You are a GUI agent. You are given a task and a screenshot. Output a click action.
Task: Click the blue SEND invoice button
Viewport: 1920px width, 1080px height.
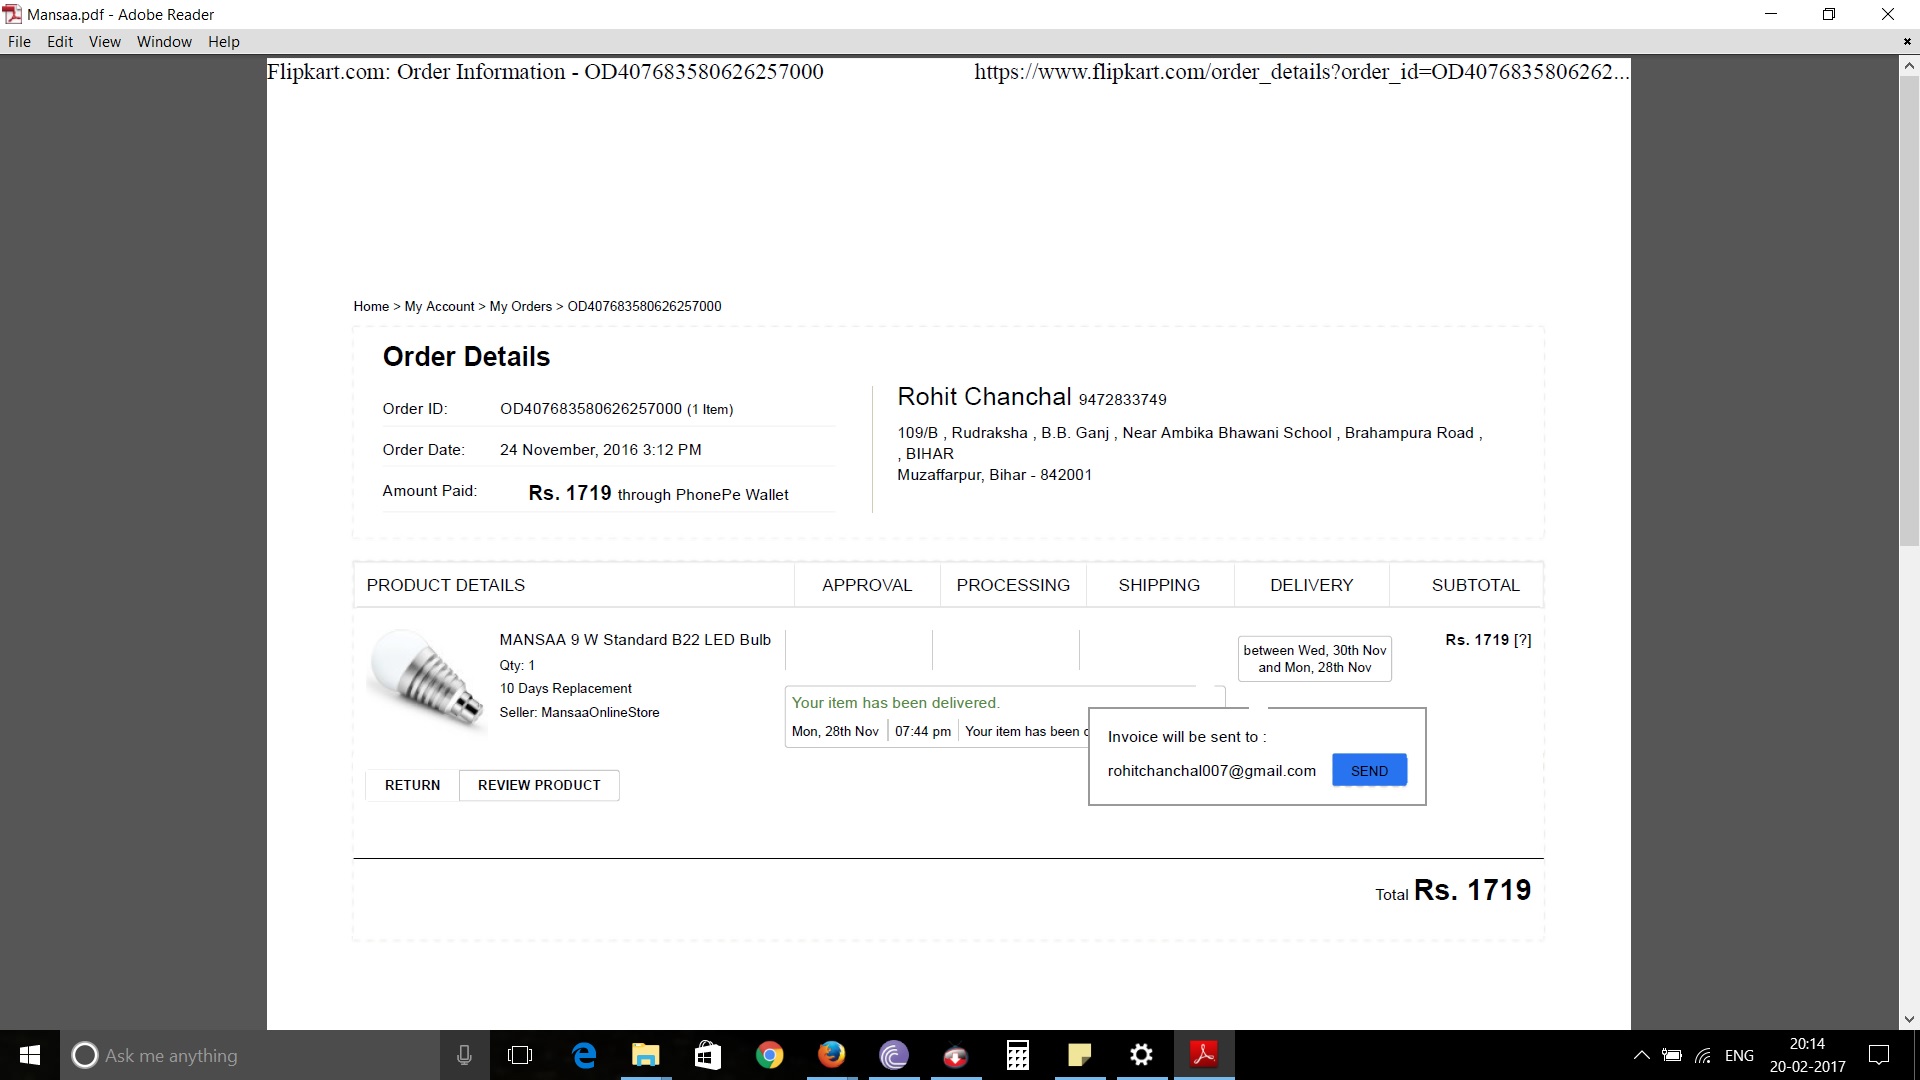pyautogui.click(x=1369, y=770)
